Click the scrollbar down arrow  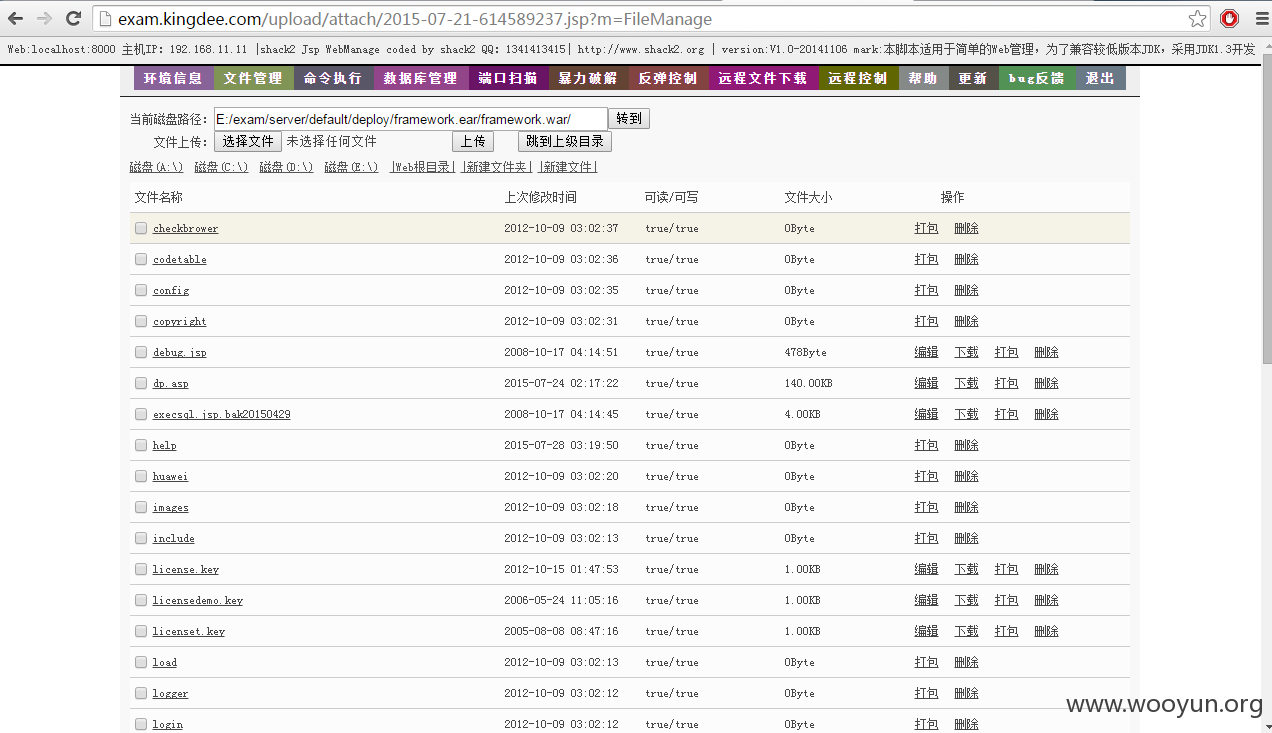(1265, 726)
